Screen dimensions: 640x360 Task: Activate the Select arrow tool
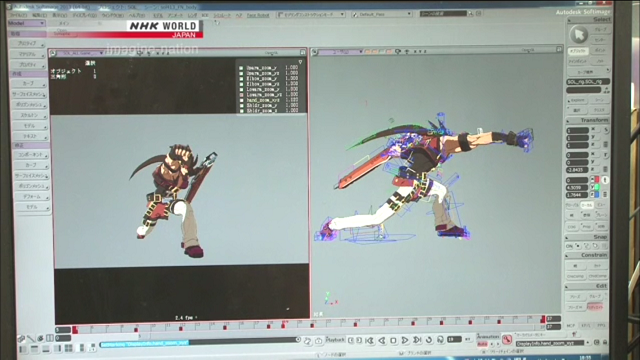[x=579, y=35]
